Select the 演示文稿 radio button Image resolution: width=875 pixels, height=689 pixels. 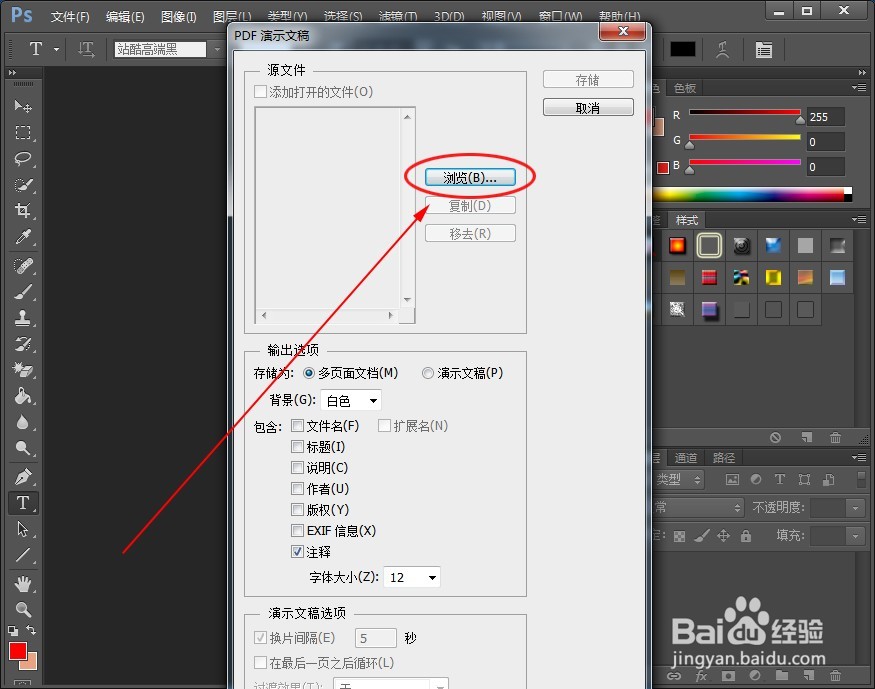click(x=428, y=372)
